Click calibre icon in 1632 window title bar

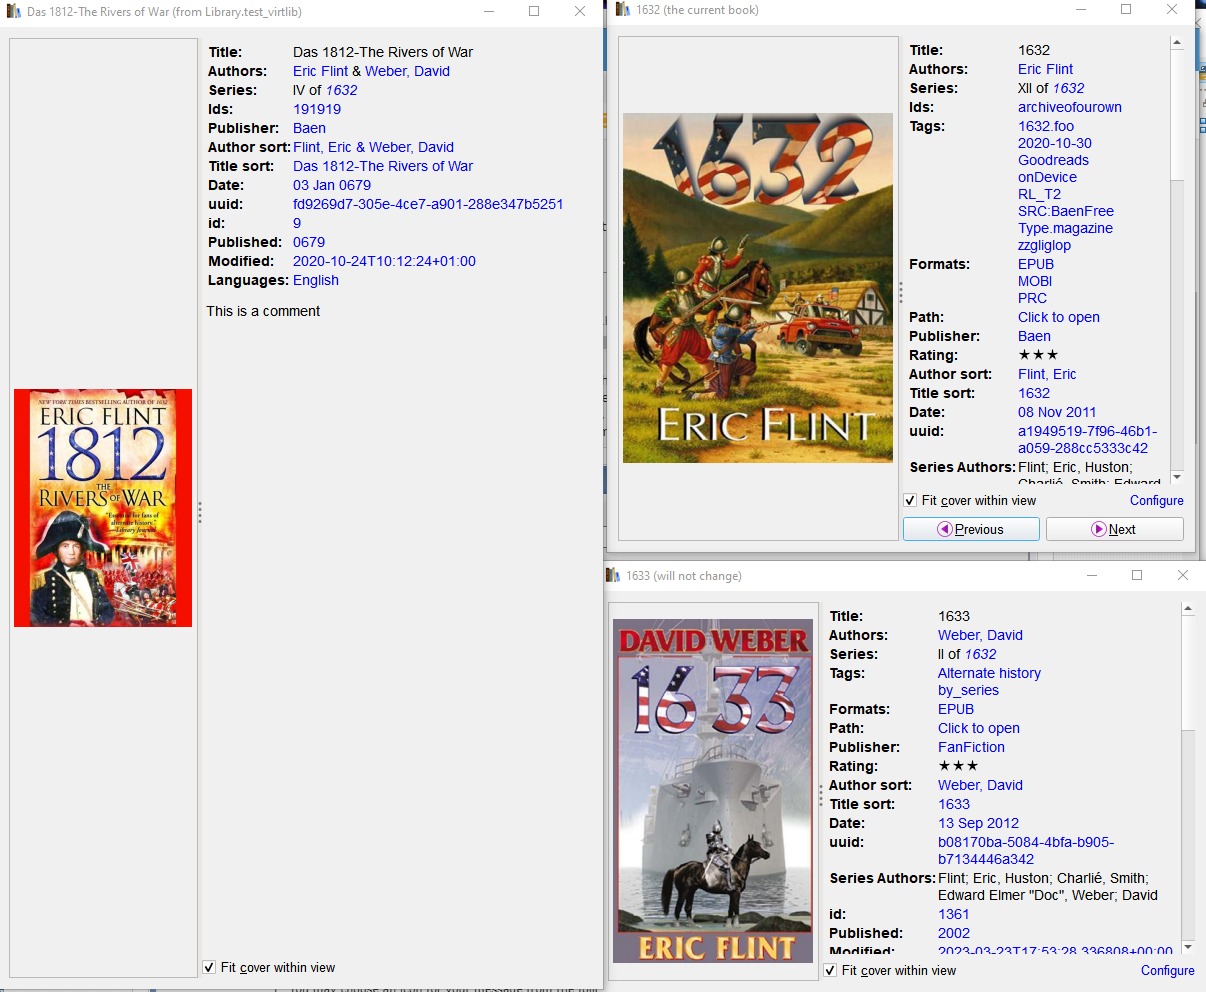tap(622, 10)
